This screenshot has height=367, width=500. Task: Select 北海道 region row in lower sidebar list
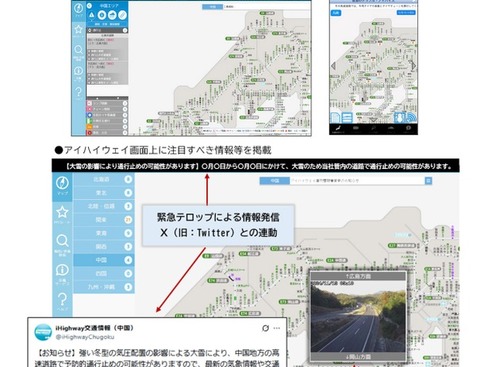pos(104,179)
